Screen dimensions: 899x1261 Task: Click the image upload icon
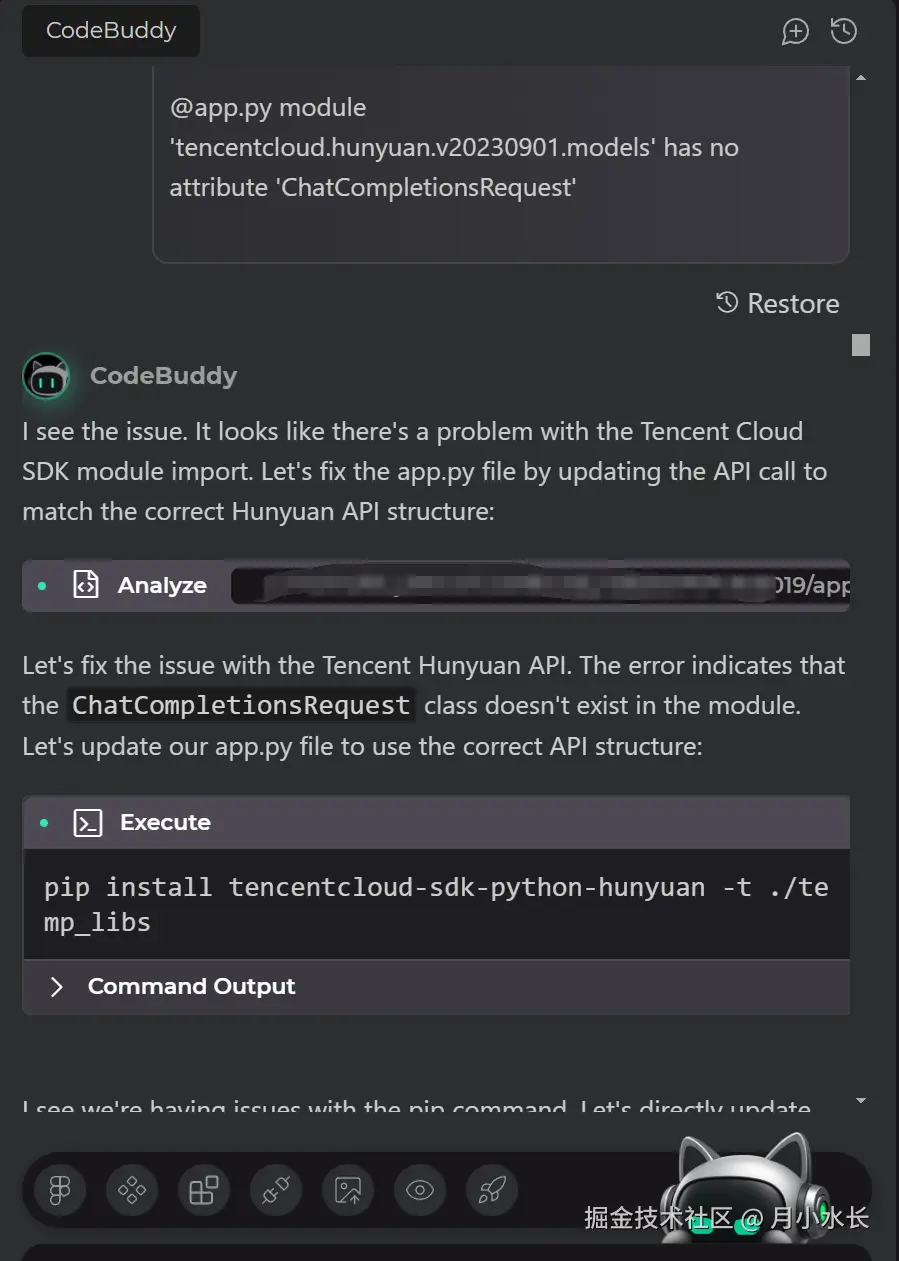coord(348,1190)
